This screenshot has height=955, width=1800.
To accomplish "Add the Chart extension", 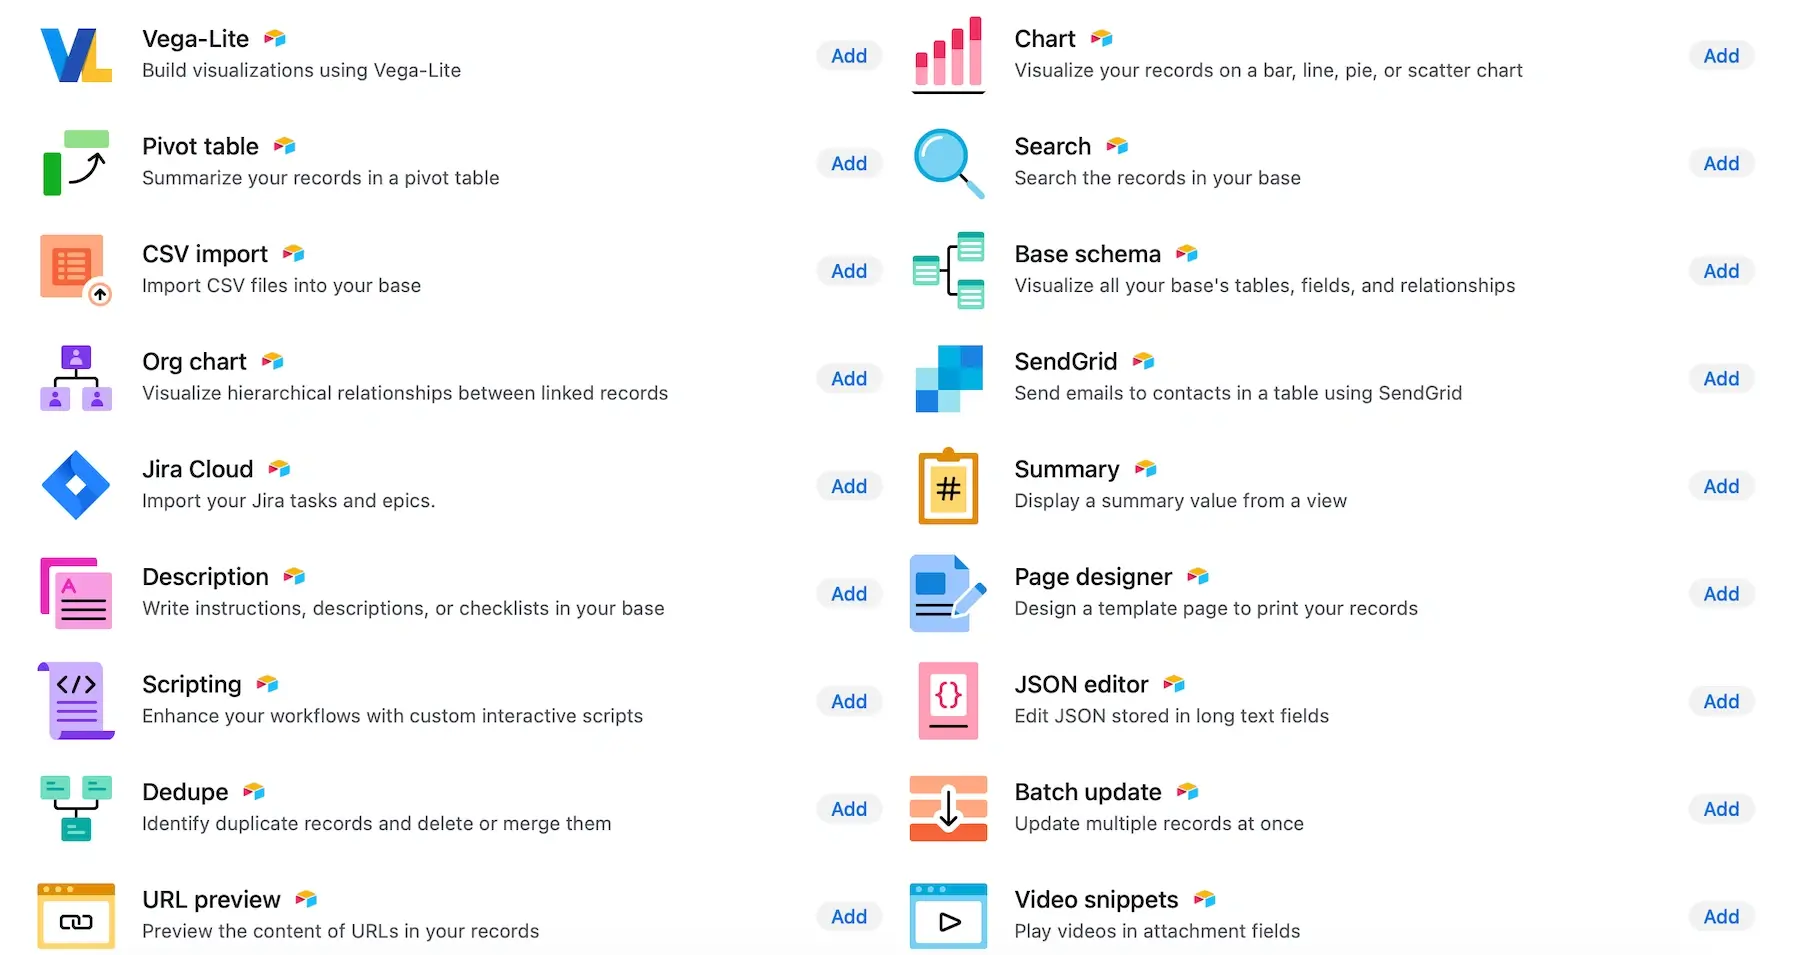I will point(1721,55).
